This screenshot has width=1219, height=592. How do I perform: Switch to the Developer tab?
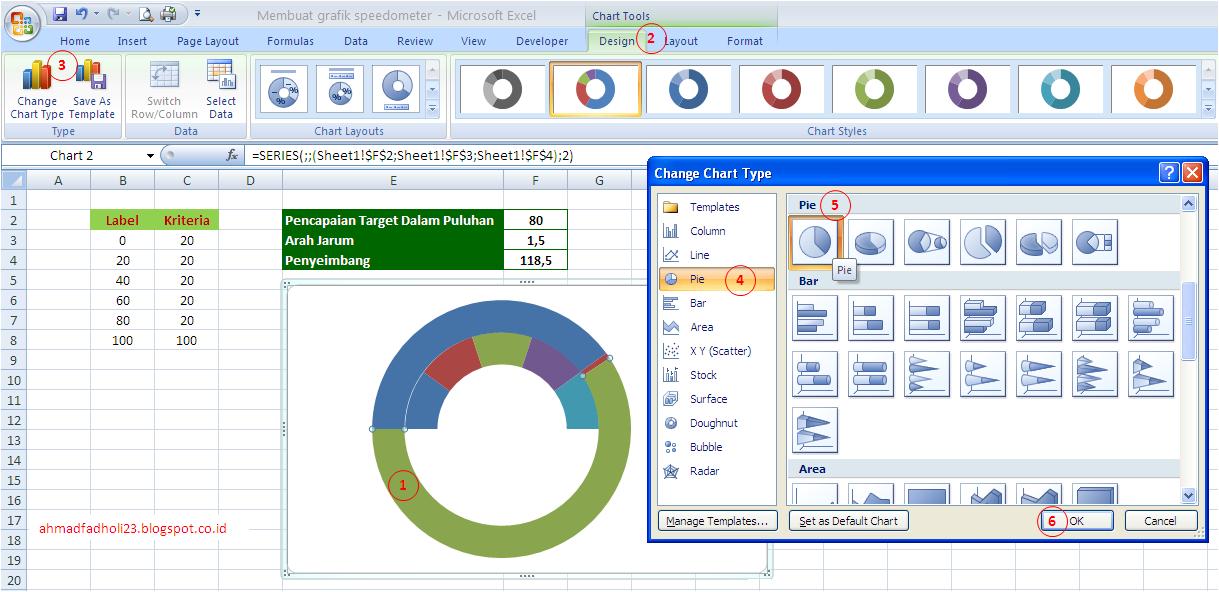pyautogui.click(x=542, y=41)
